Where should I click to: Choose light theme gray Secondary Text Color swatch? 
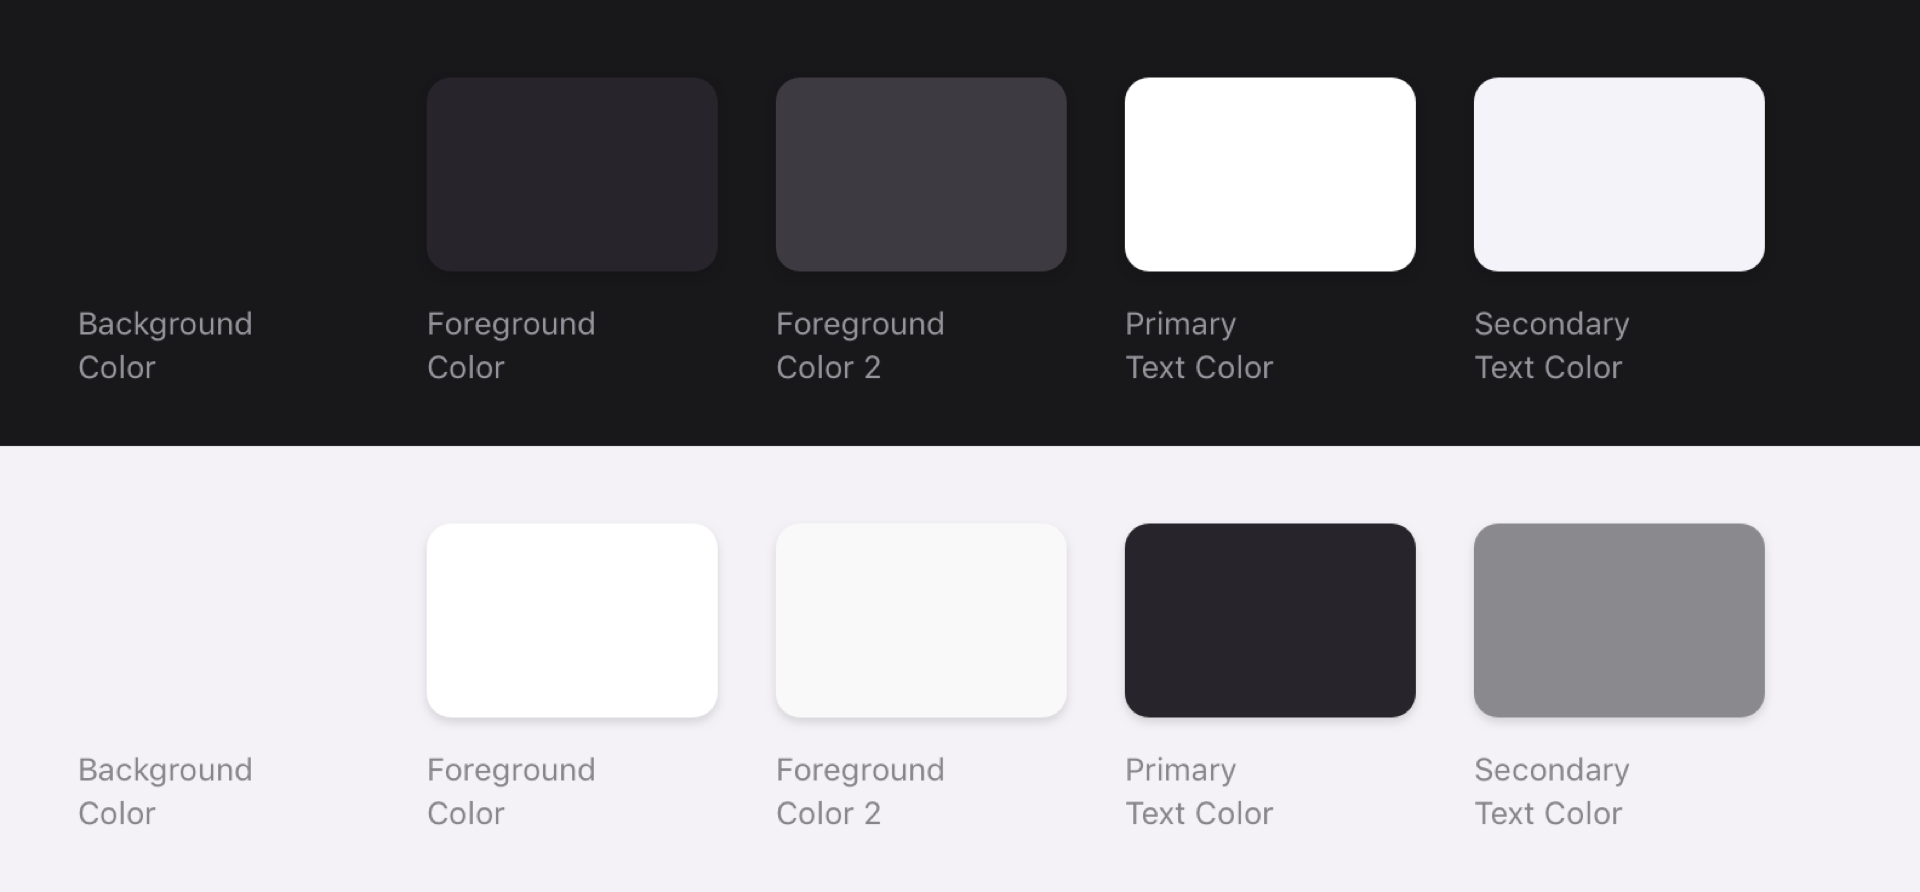tap(1619, 620)
